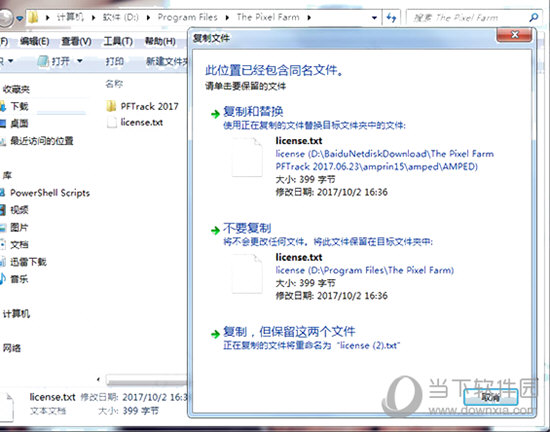Choose 复制，但保留这两个文件 option
Image resolution: width=550 pixels, height=432 pixels.
[x=289, y=332]
